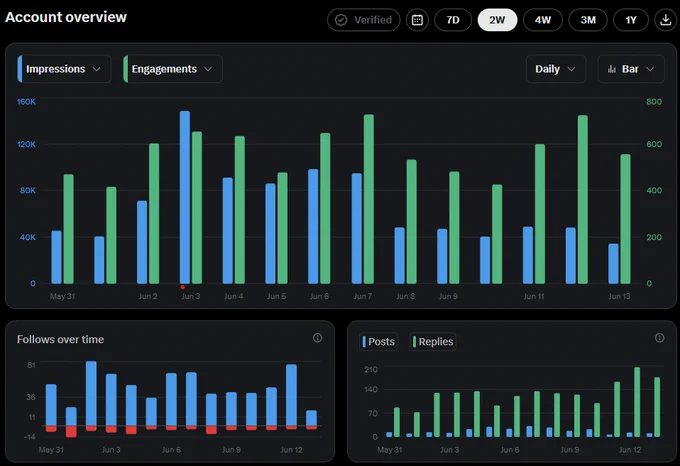Open the Engagements metric dropdown

(173, 69)
